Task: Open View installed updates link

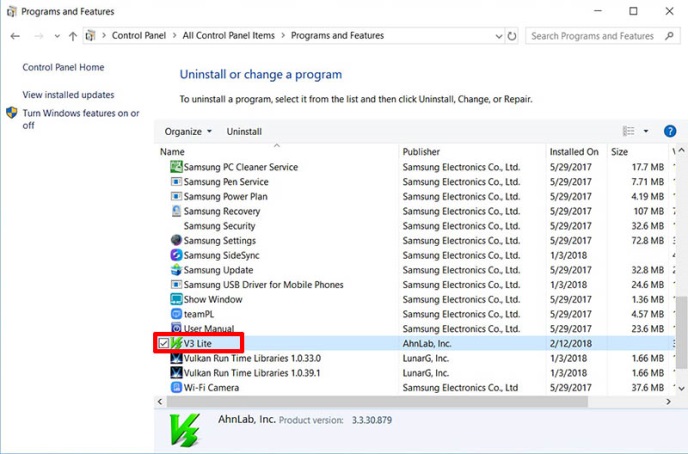Action: [68, 95]
